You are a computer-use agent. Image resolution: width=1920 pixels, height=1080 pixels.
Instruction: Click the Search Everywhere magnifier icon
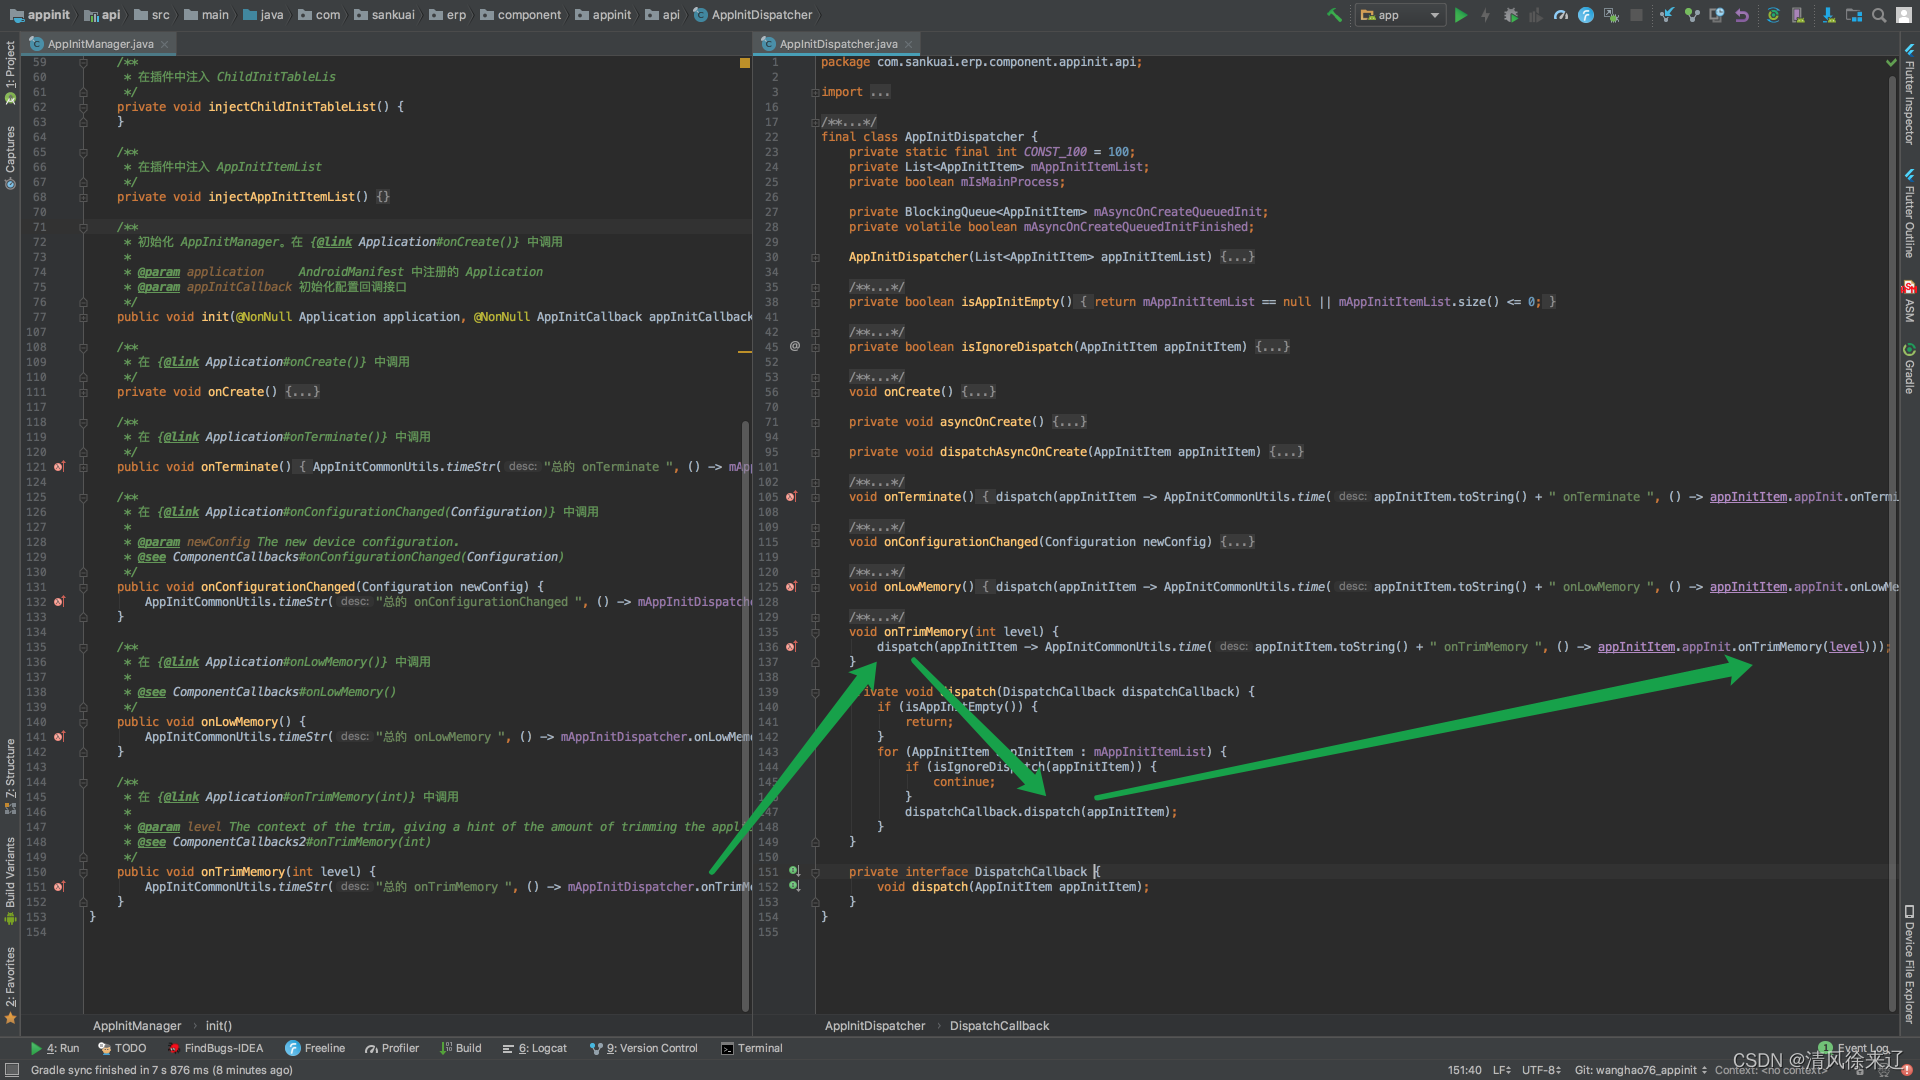tap(1879, 15)
